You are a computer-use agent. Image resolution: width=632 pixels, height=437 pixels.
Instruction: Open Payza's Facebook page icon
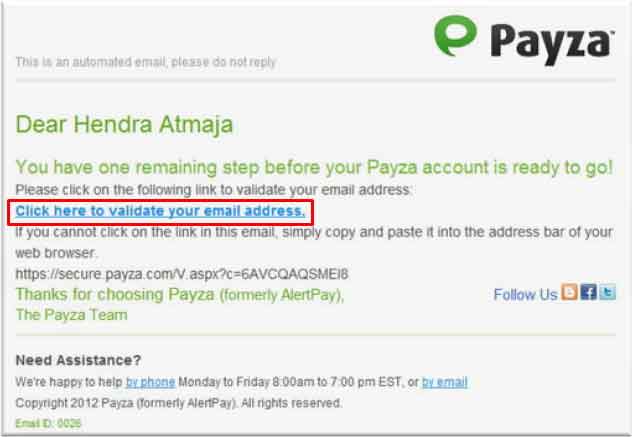click(588, 292)
